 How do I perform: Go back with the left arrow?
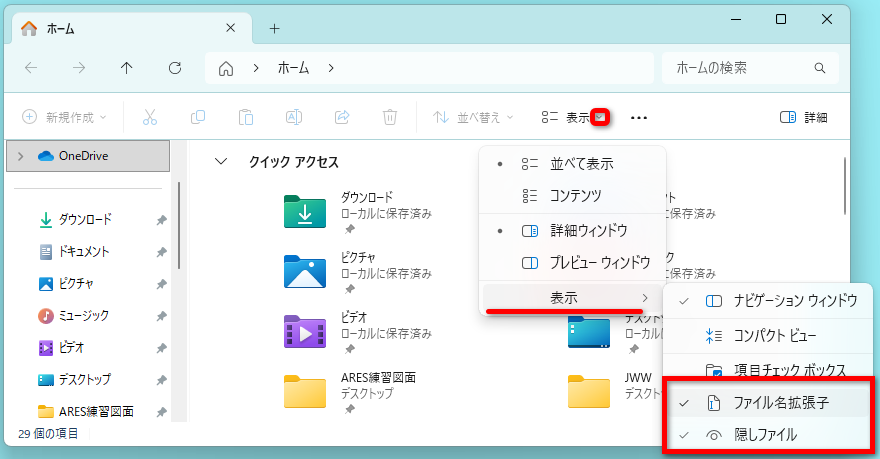pos(31,68)
